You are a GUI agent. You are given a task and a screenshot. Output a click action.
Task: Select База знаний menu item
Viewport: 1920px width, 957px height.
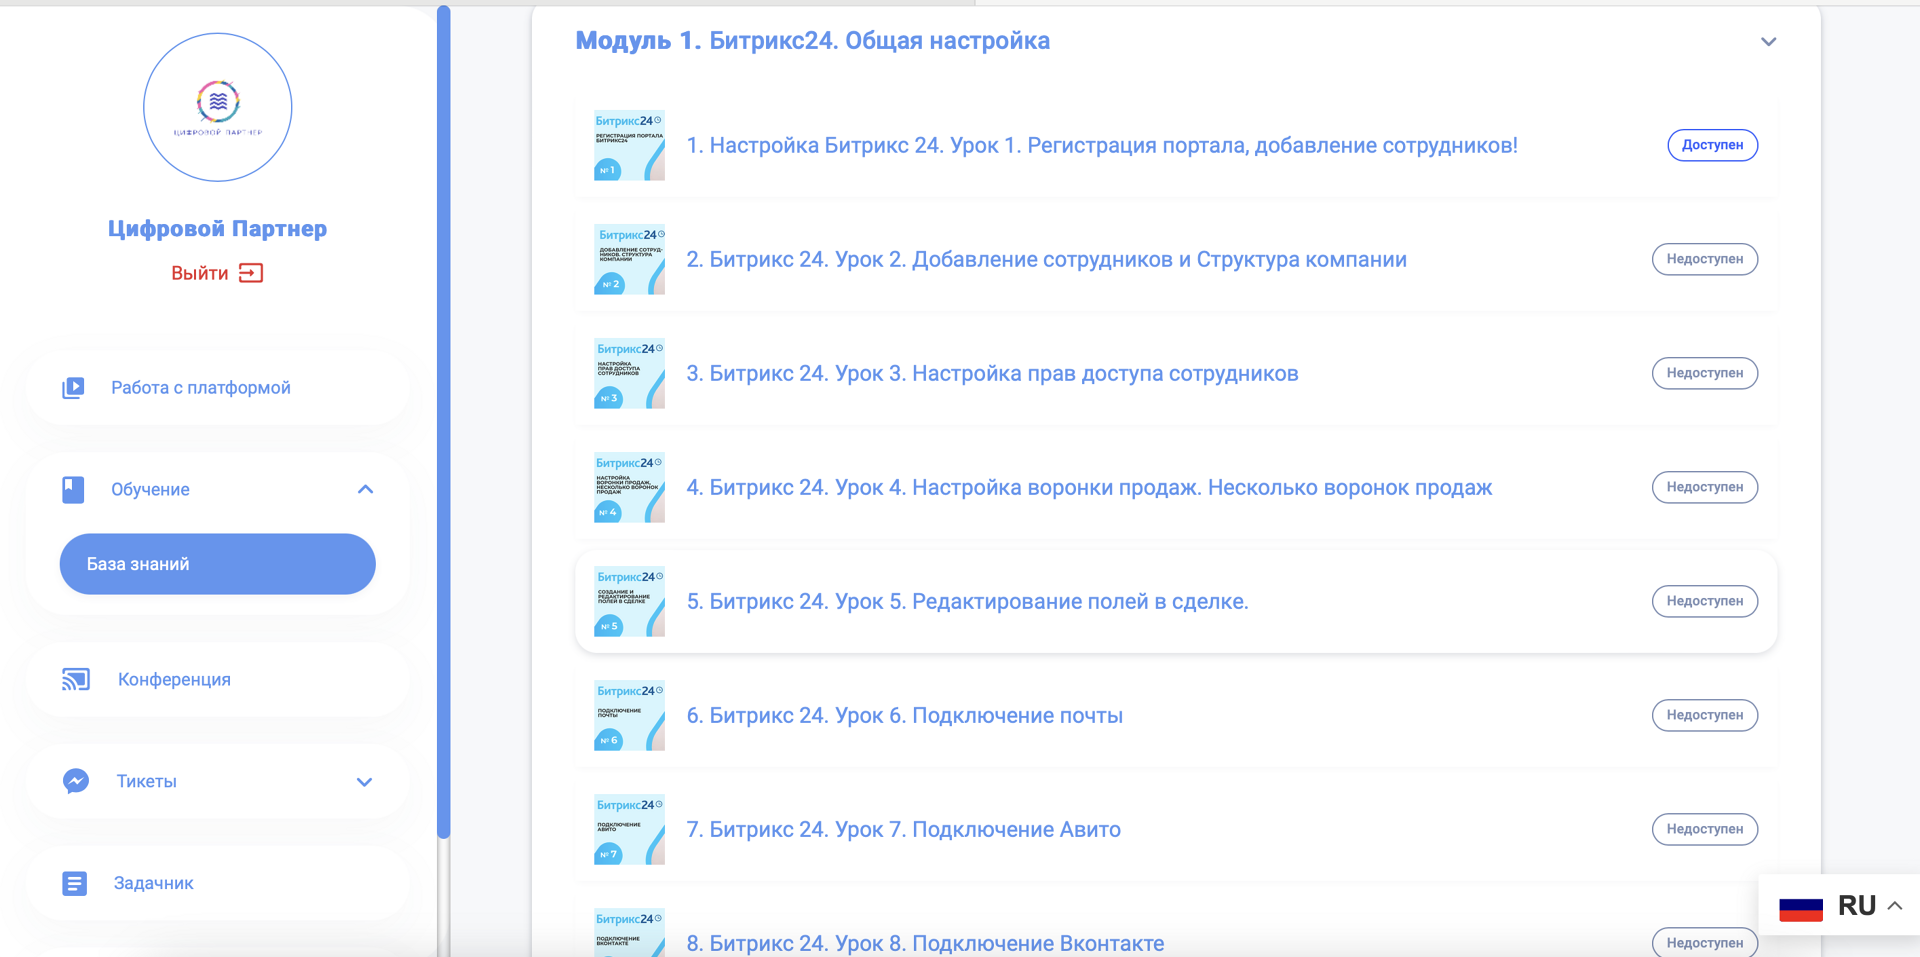[x=217, y=564]
